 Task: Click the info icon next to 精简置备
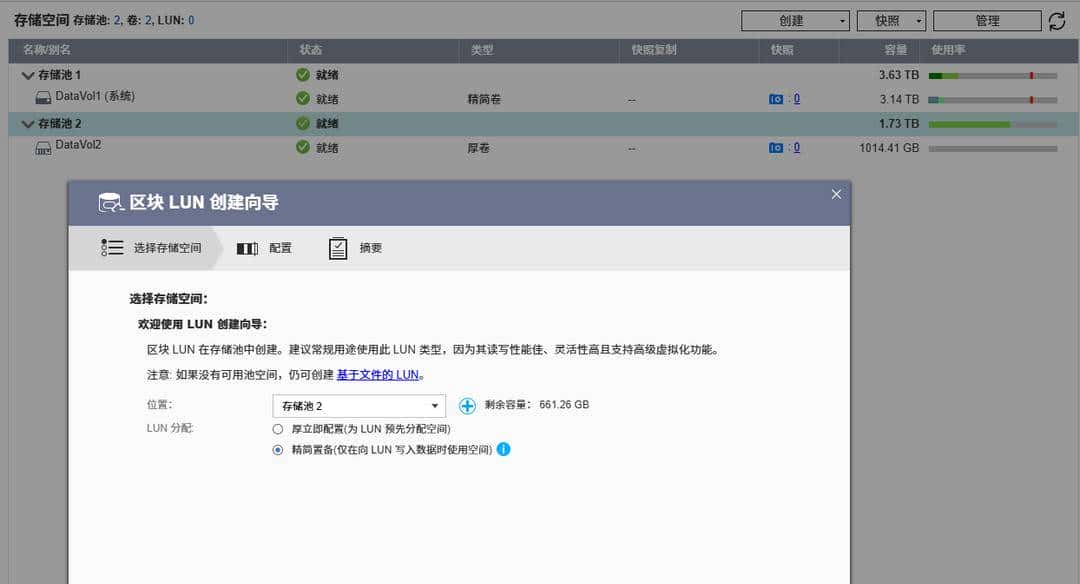coord(504,450)
